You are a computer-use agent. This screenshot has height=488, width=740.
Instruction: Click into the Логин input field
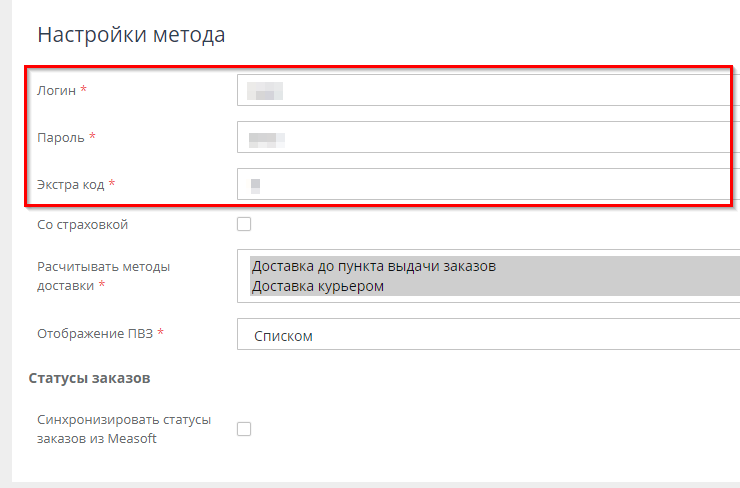[480, 91]
